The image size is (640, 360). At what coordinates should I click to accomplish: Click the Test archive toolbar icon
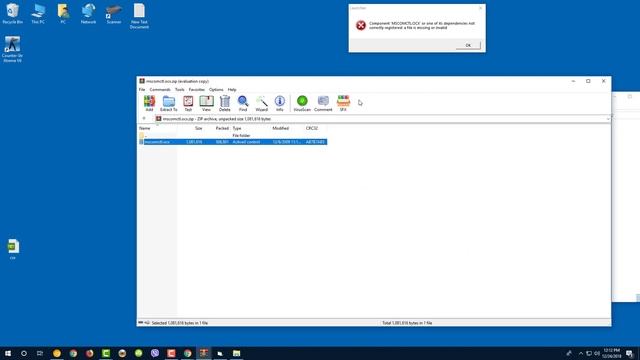click(188, 103)
